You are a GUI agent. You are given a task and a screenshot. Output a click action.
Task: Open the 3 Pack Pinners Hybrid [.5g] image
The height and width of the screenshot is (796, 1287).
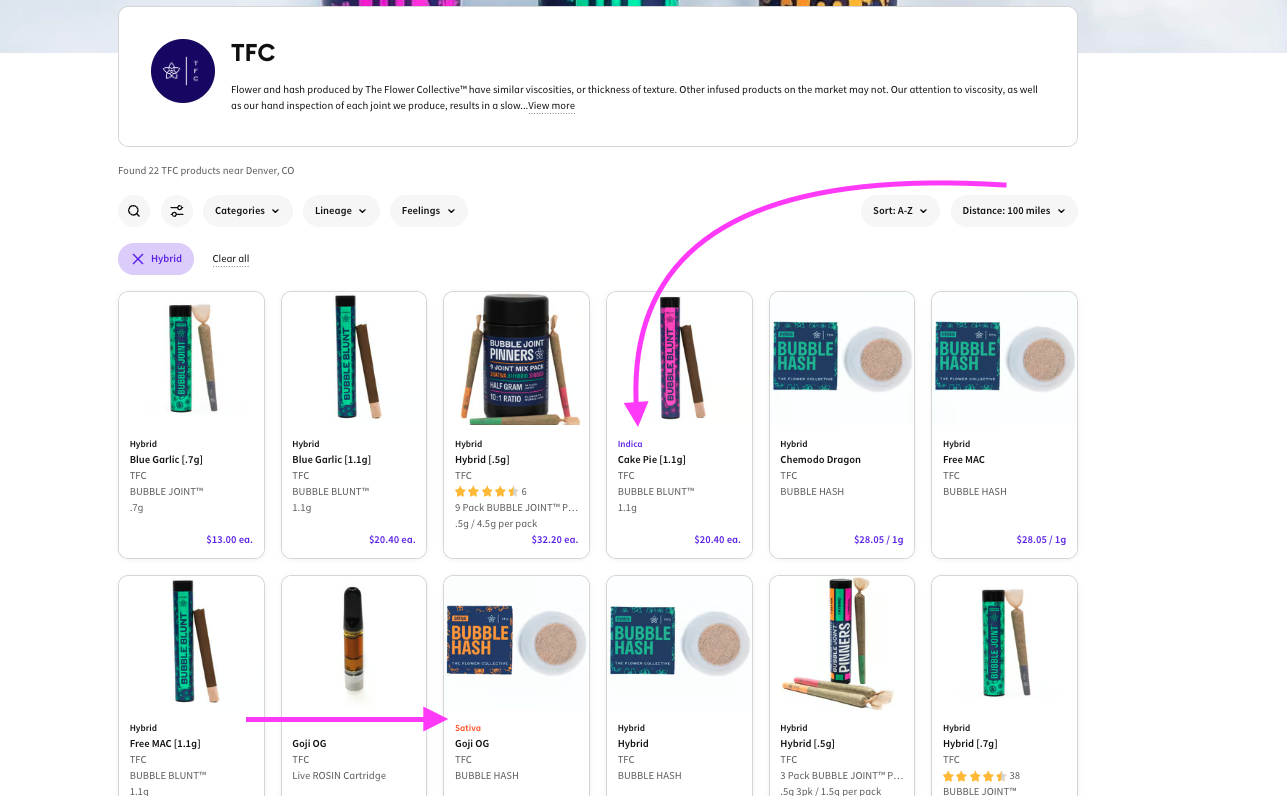pos(841,642)
